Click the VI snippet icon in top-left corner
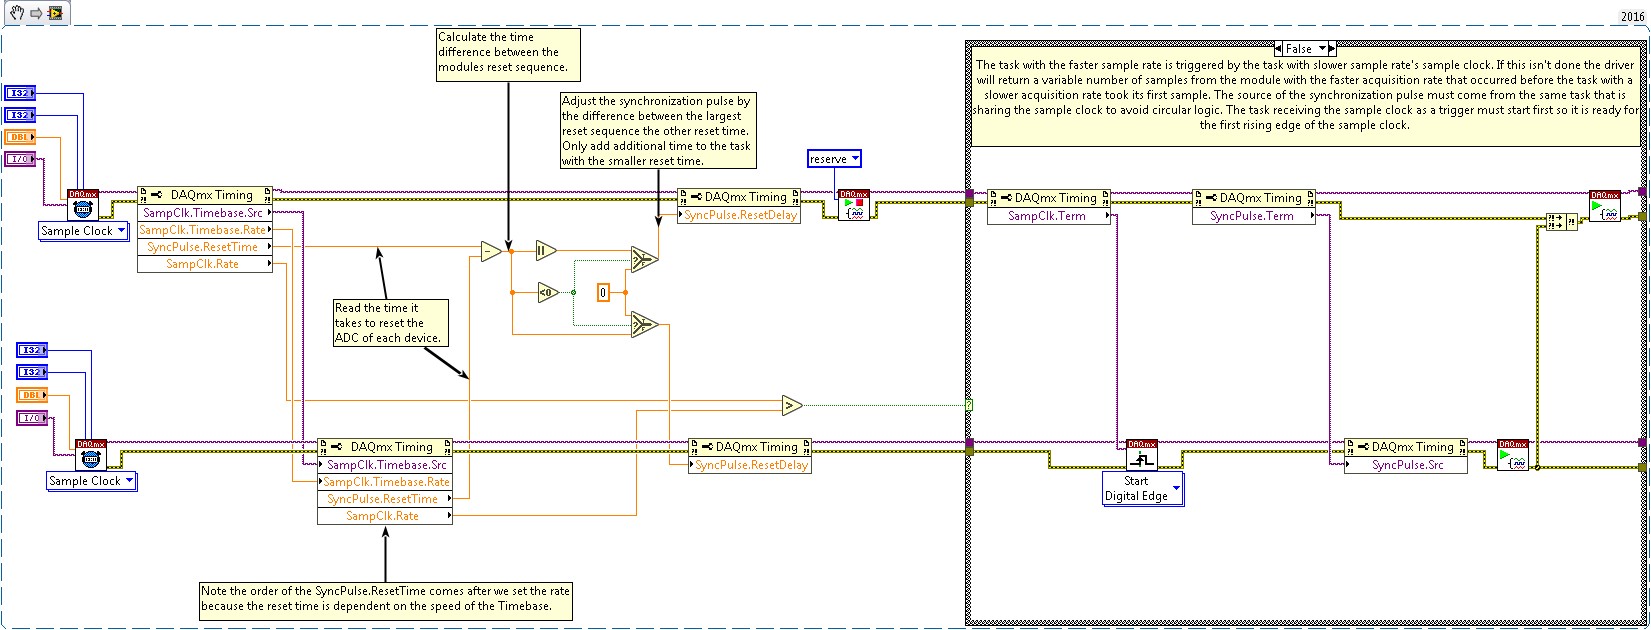This screenshot has height=630, width=1651. 55,13
